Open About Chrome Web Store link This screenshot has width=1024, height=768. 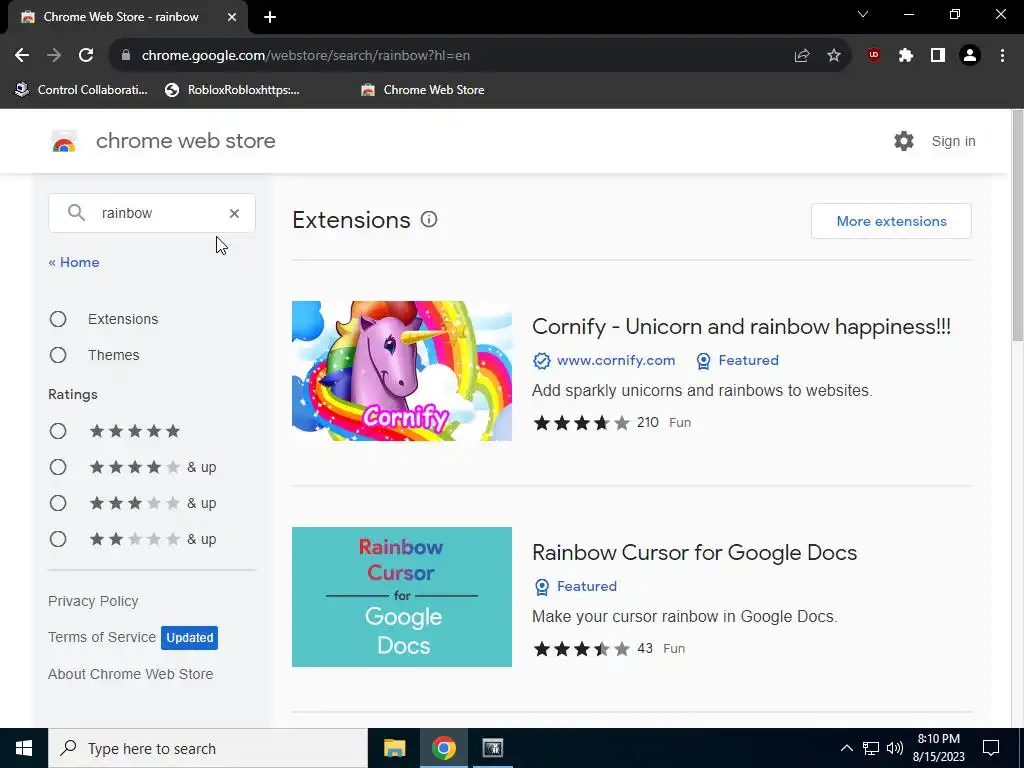click(x=131, y=674)
